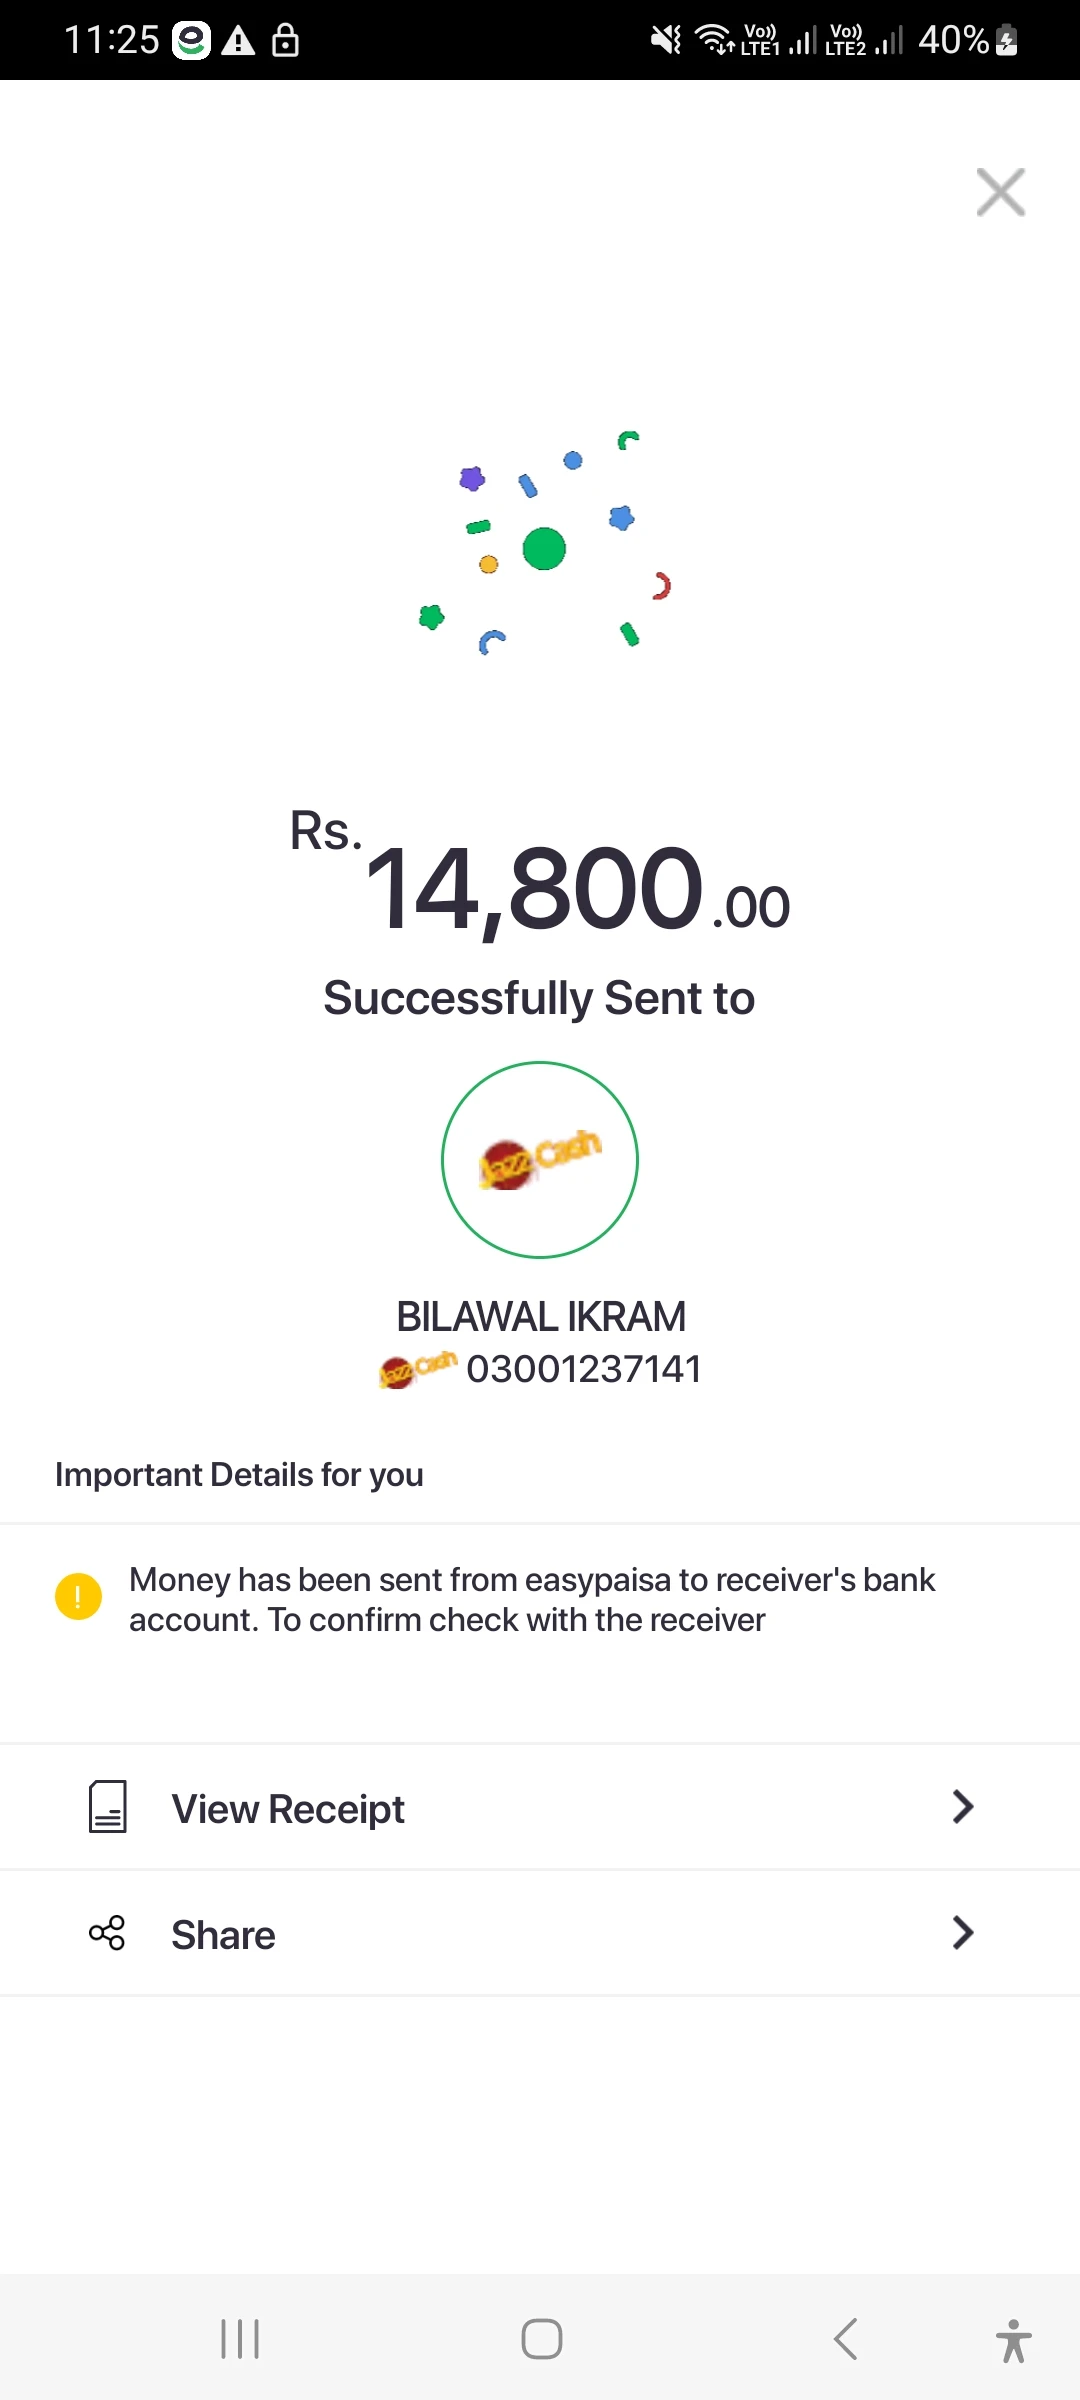1080x2400 pixels.
Task: Tap the accessibility shortcut icon
Action: tap(1013, 2340)
